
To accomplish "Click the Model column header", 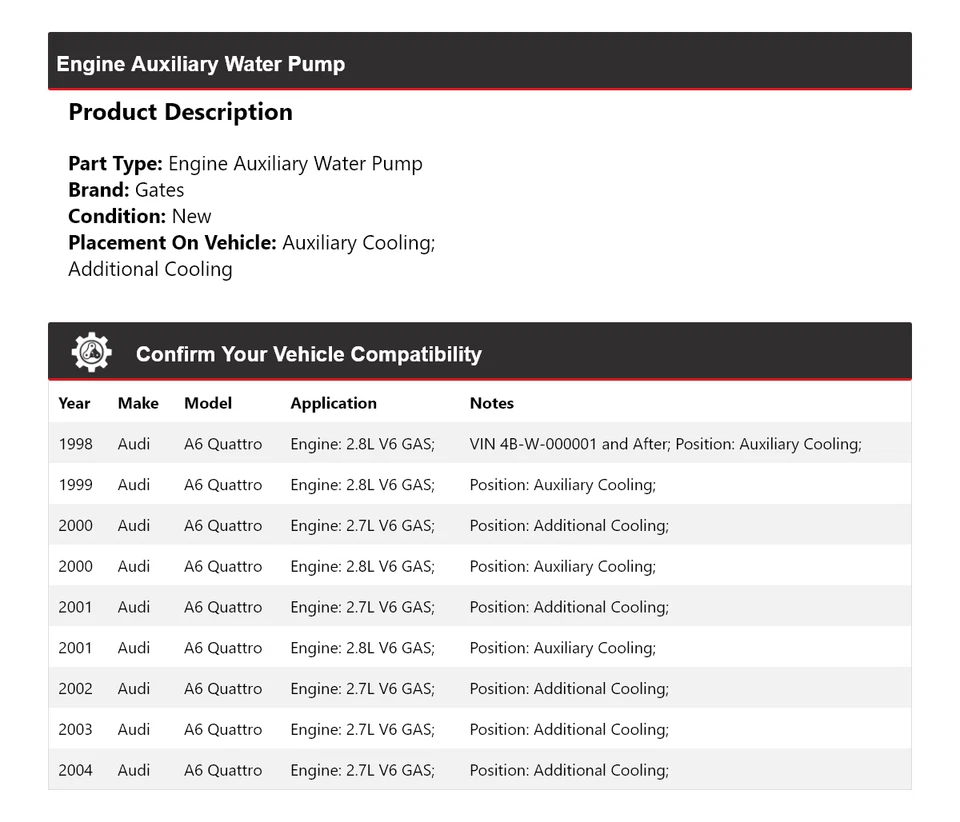I will pyautogui.click(x=208, y=403).
